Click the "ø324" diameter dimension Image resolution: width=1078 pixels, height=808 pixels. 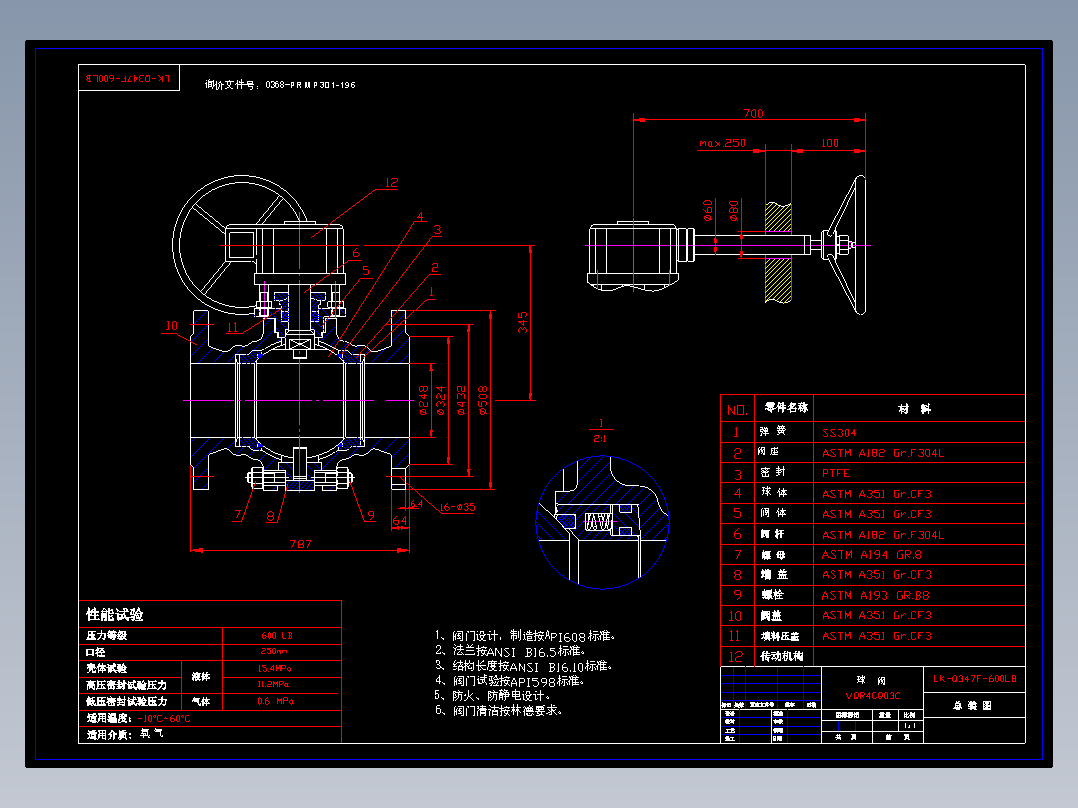pos(441,400)
